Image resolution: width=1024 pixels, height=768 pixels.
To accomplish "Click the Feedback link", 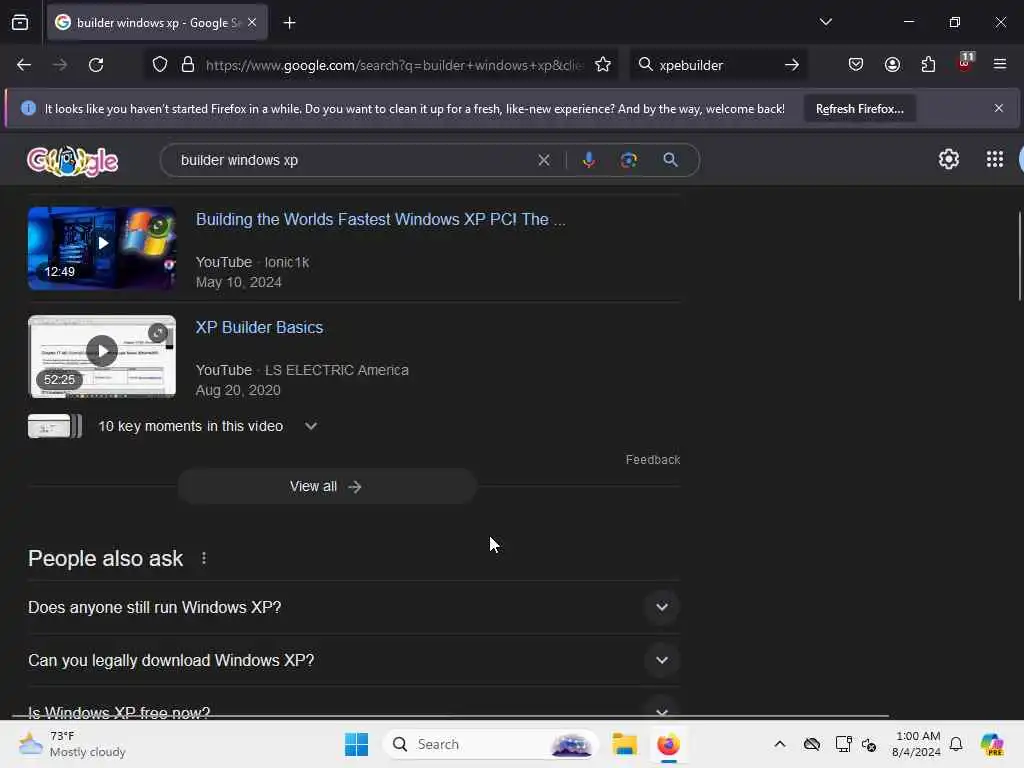I will point(652,460).
